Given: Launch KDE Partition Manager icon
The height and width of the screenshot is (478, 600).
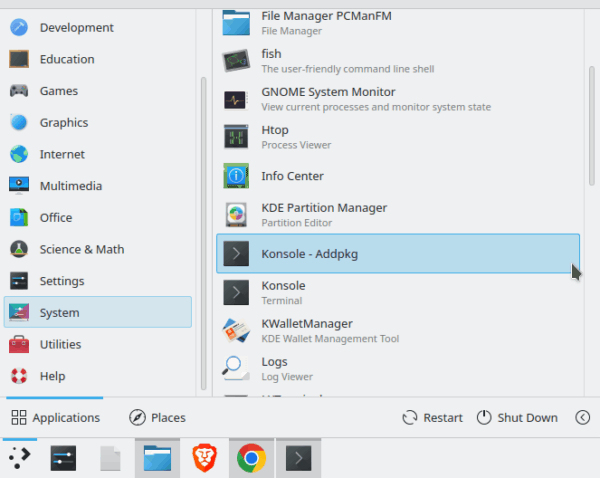Looking at the screenshot, I should click(236, 215).
